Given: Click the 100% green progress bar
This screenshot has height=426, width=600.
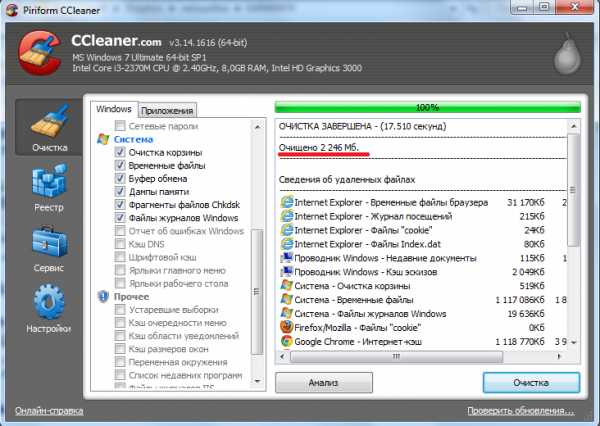Looking at the screenshot, I should 427,107.
